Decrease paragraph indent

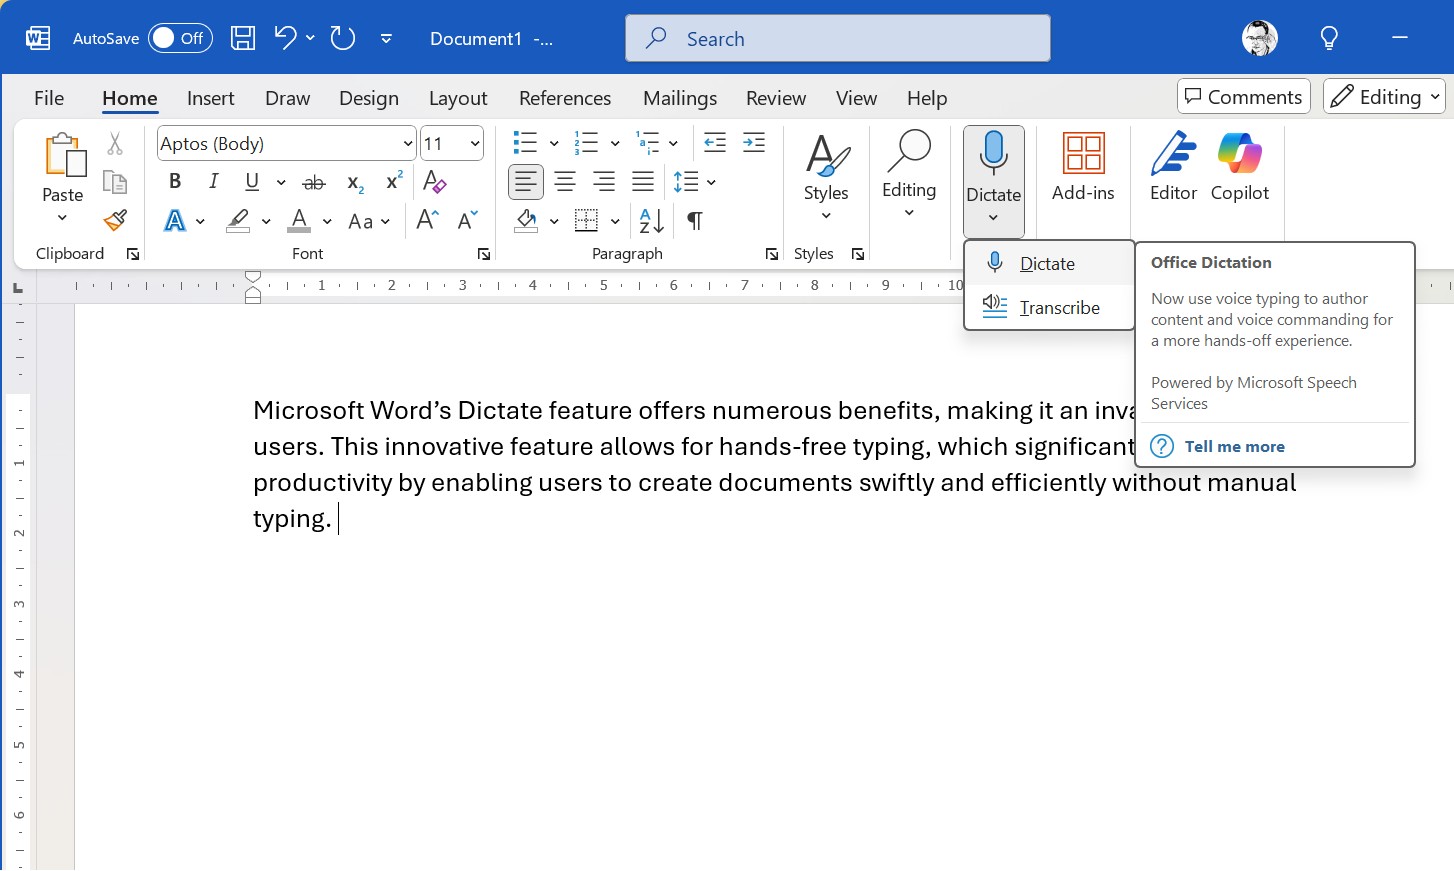715,143
